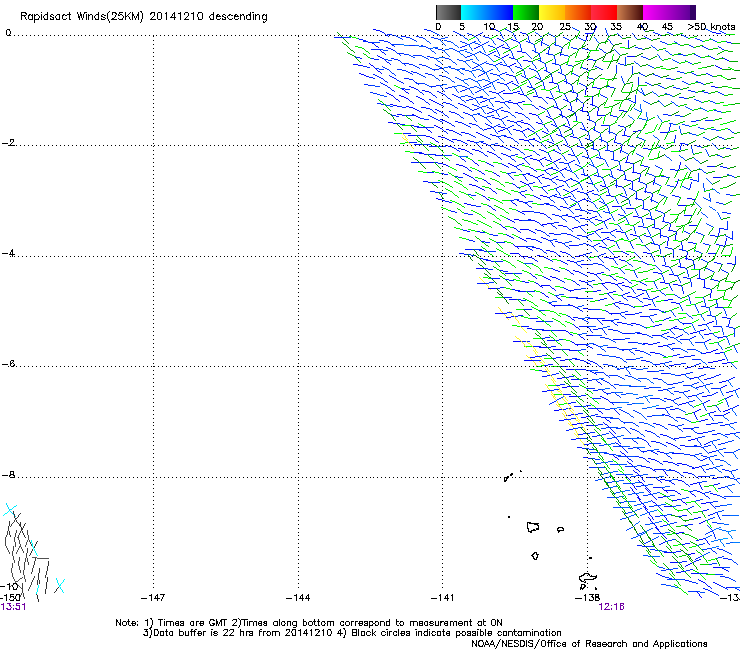Click the red 30-35 knots color swatch
The width and height of the screenshot is (740, 650).
604,12
